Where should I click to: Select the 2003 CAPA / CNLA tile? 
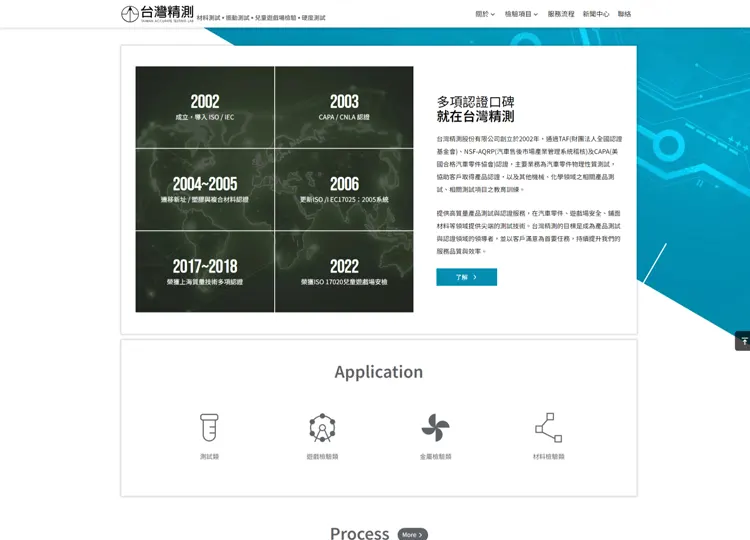(344, 107)
